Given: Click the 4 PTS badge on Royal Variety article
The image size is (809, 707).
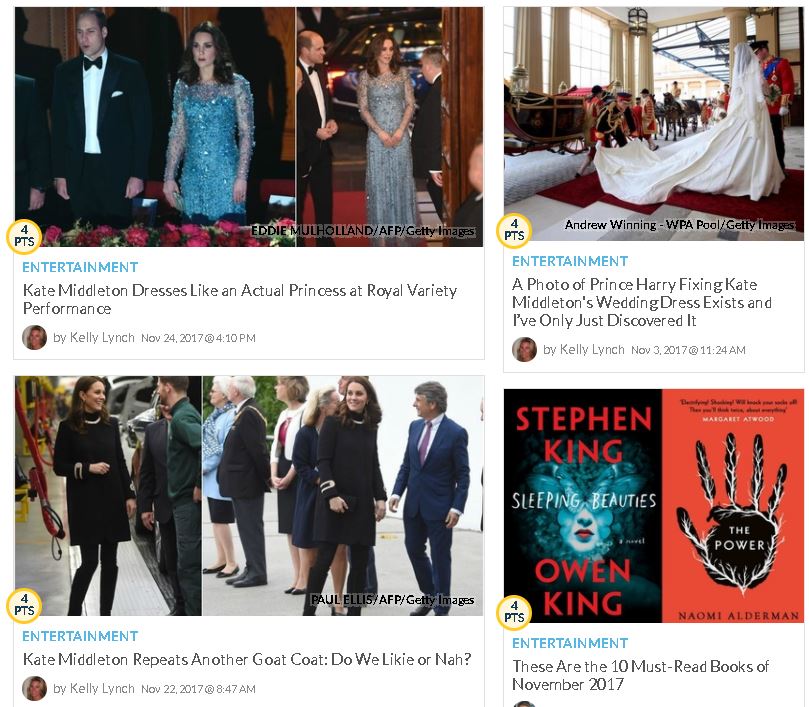Looking at the screenshot, I should tap(24, 237).
